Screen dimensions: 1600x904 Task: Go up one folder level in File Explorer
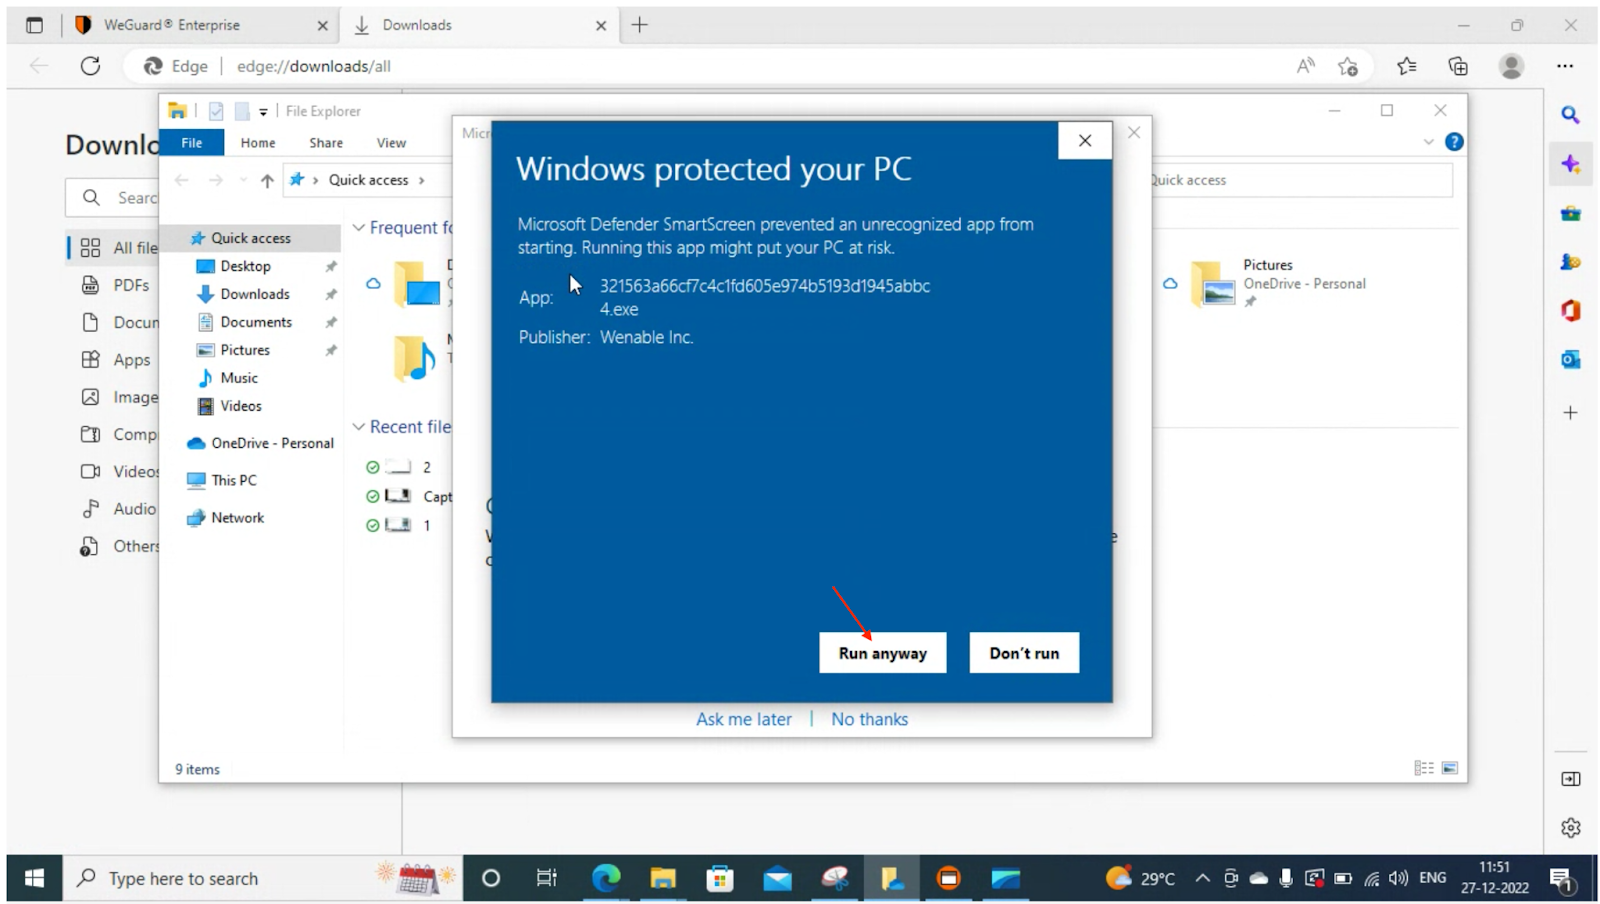click(267, 180)
